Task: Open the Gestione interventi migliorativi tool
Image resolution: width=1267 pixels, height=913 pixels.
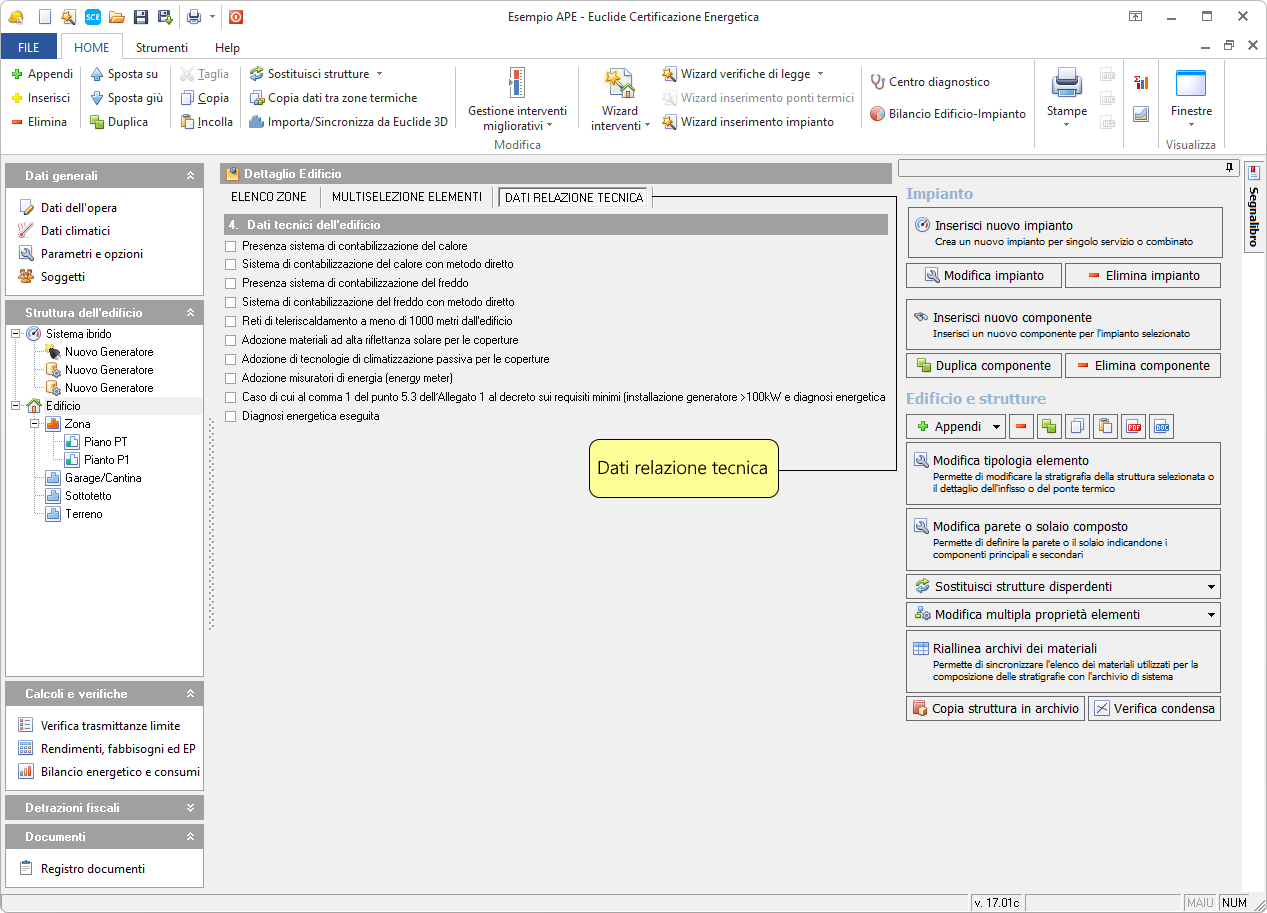Action: (x=517, y=100)
